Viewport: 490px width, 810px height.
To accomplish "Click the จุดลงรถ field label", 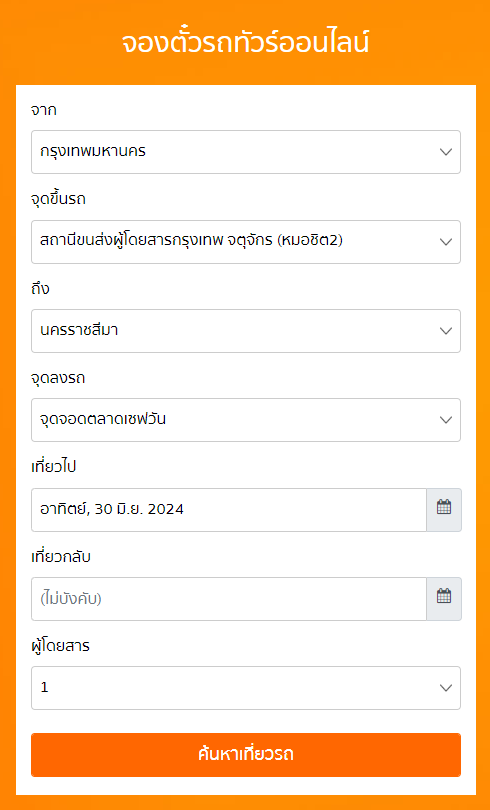I will [58, 378].
